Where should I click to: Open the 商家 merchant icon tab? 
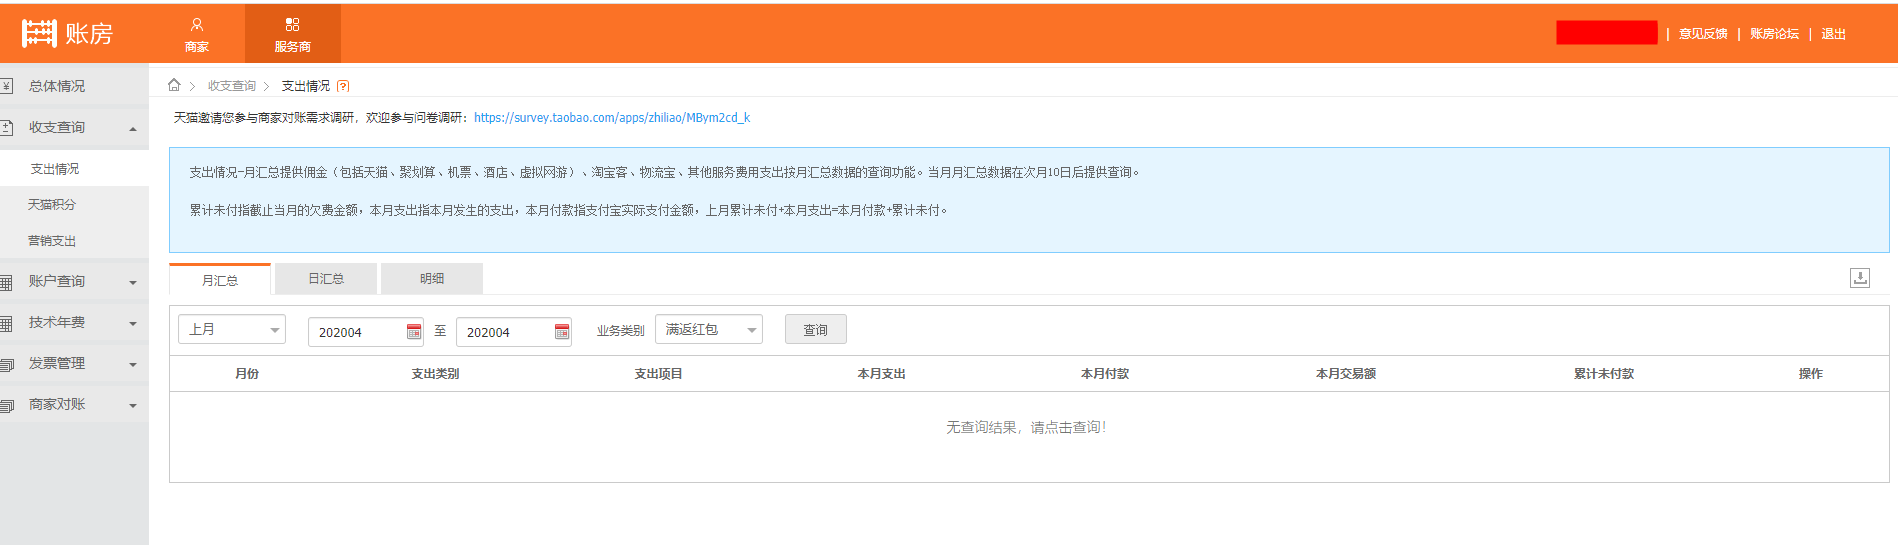(x=197, y=34)
